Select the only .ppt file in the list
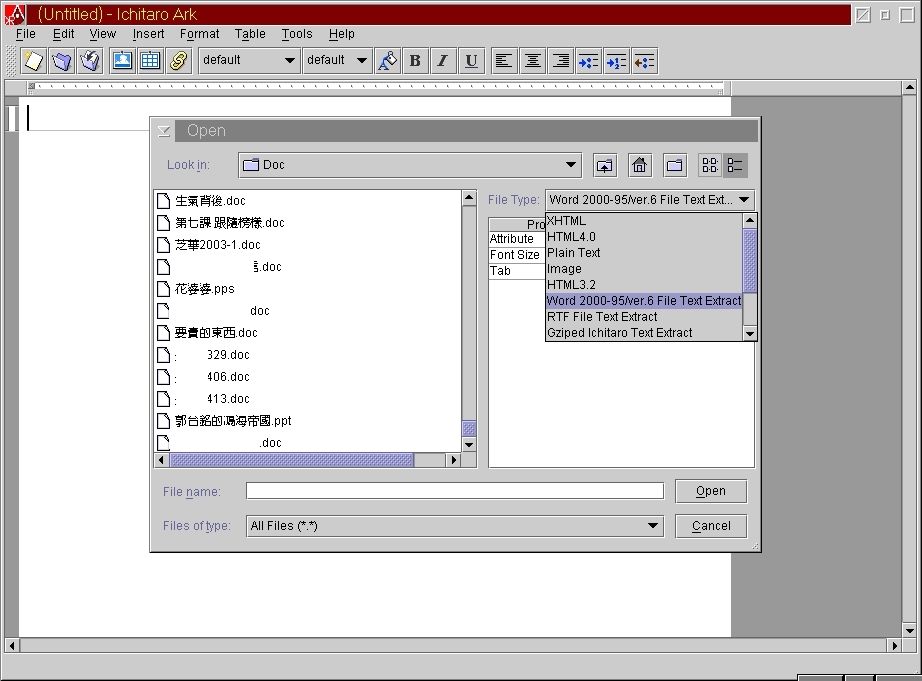 point(224,421)
